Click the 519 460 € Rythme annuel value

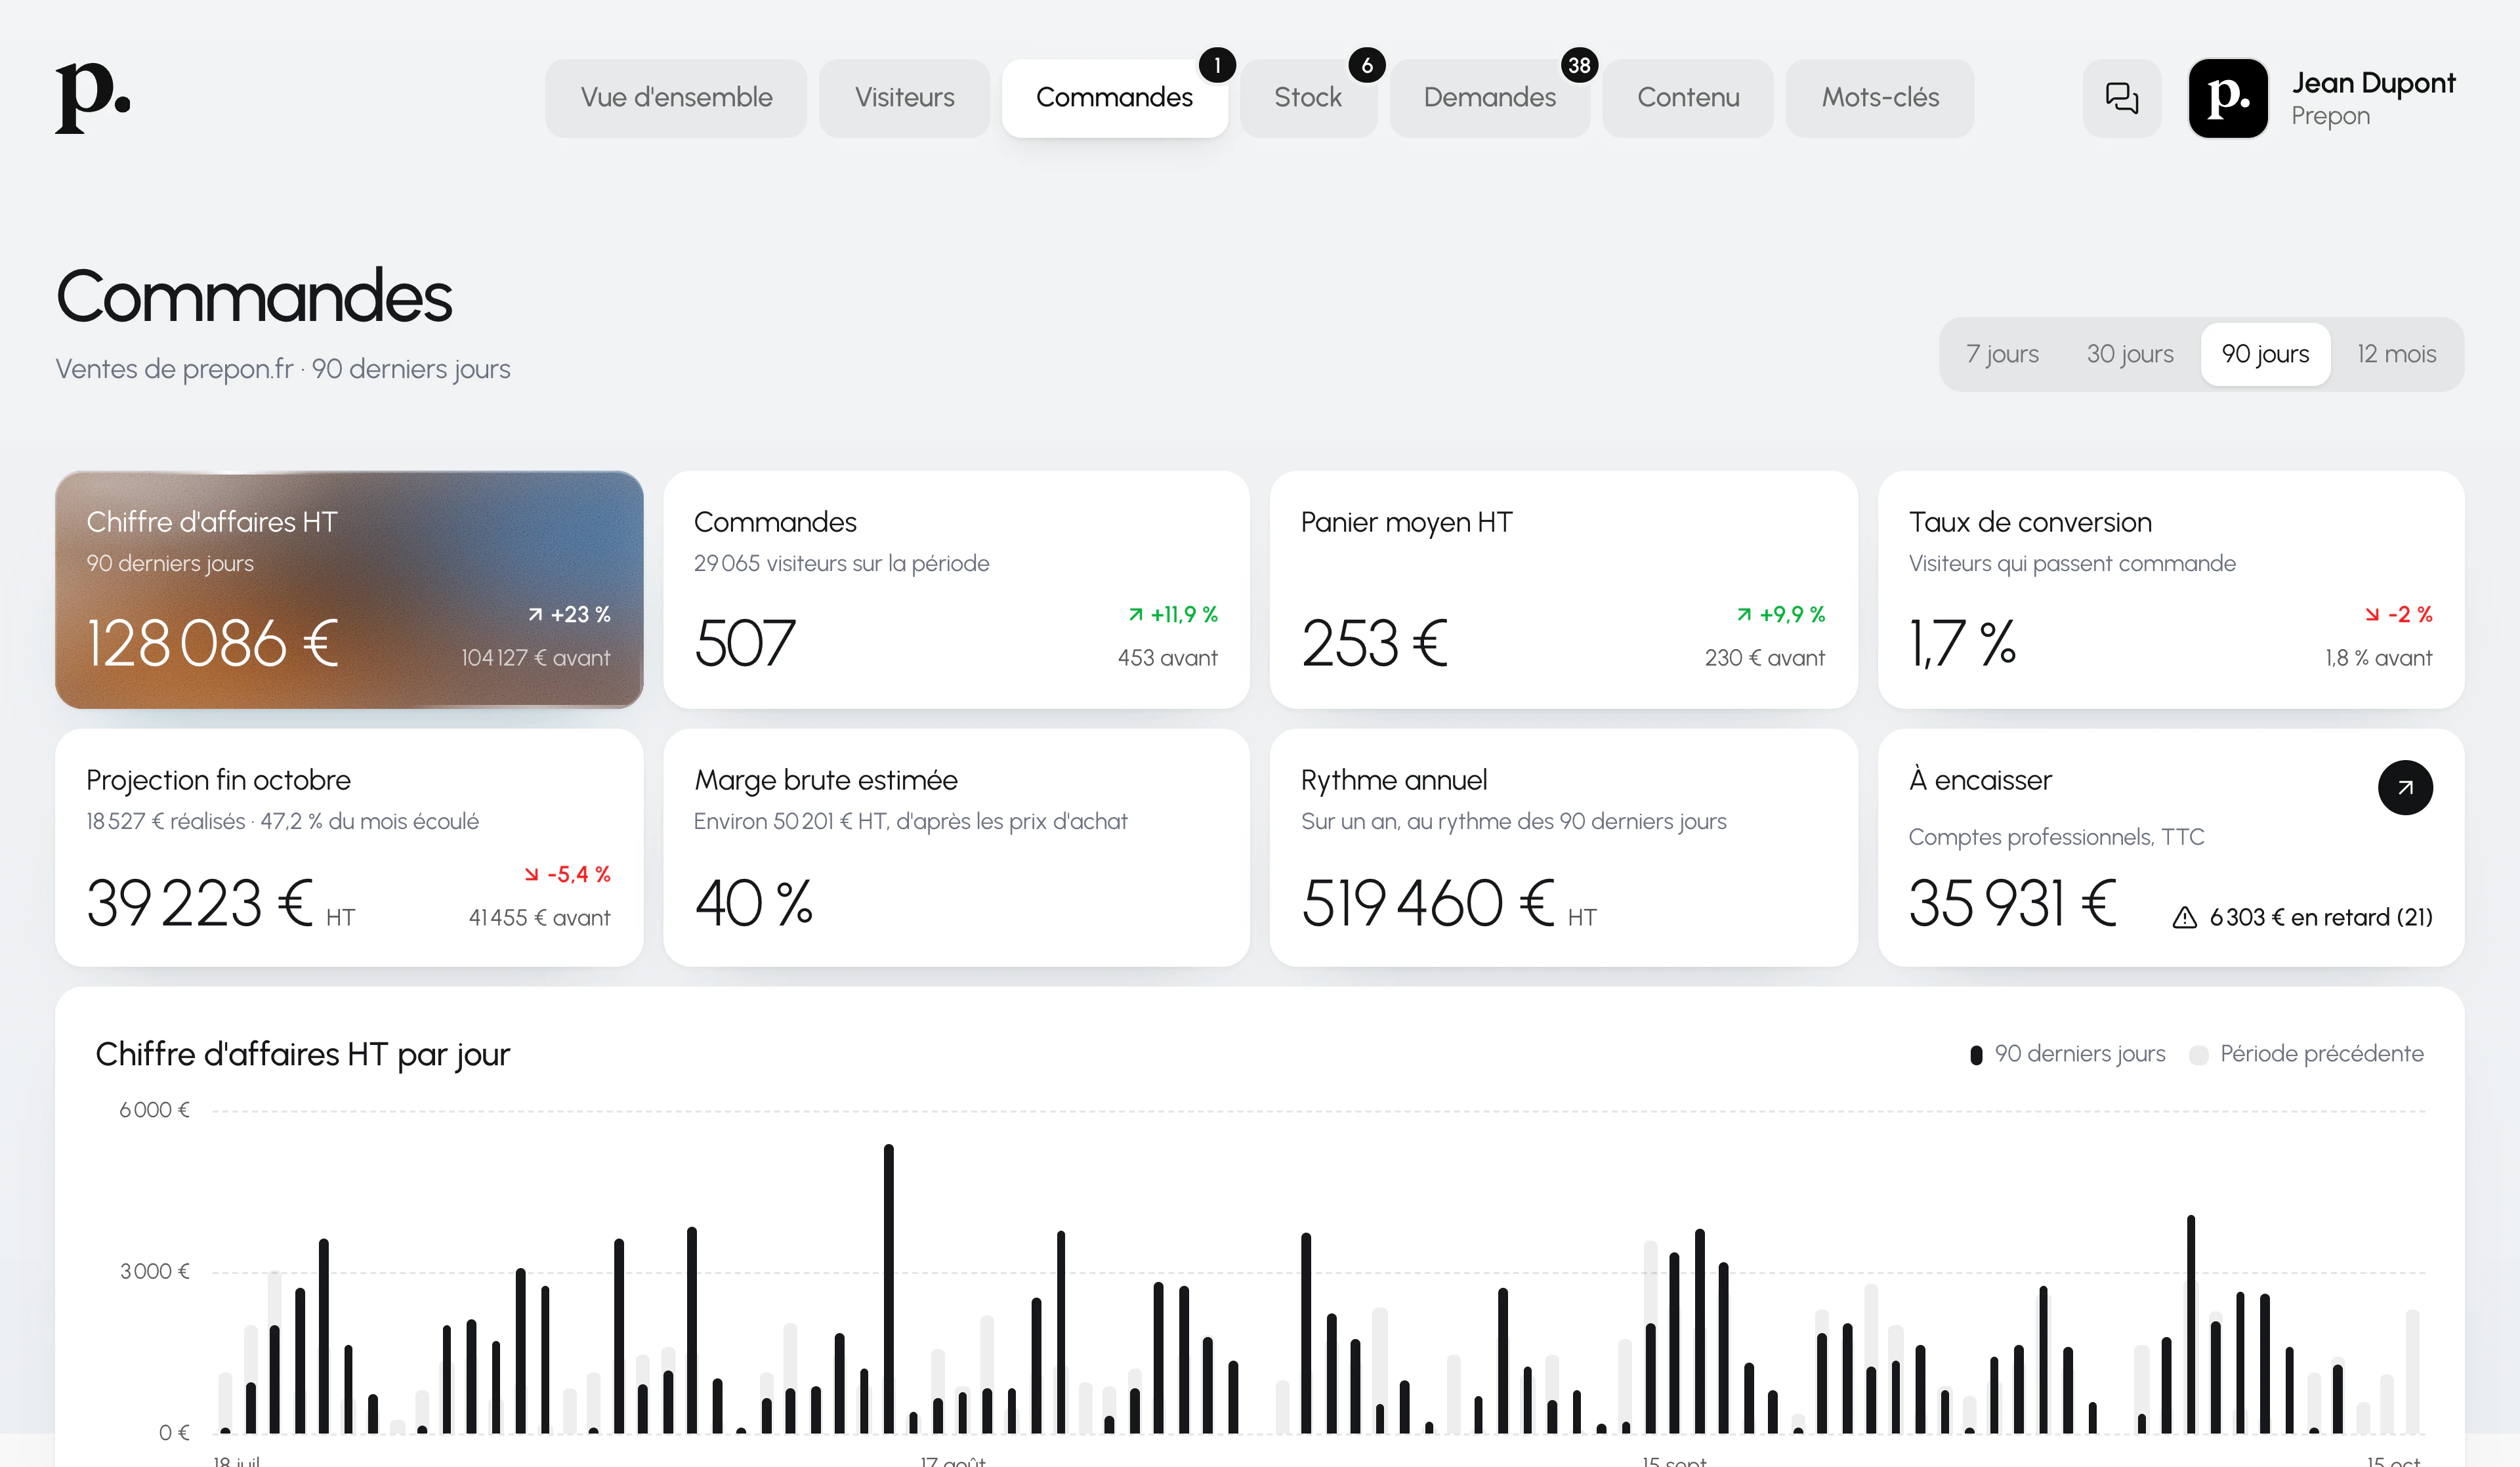click(1428, 903)
